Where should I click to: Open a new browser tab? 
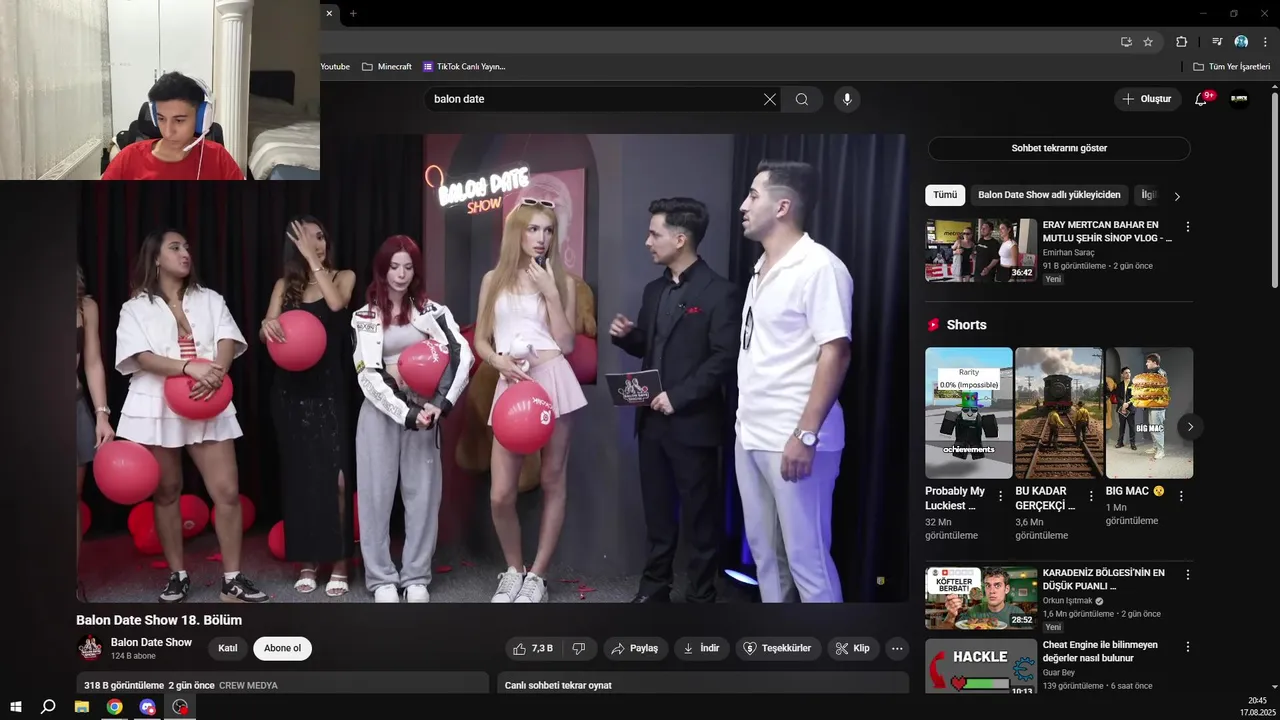point(353,13)
